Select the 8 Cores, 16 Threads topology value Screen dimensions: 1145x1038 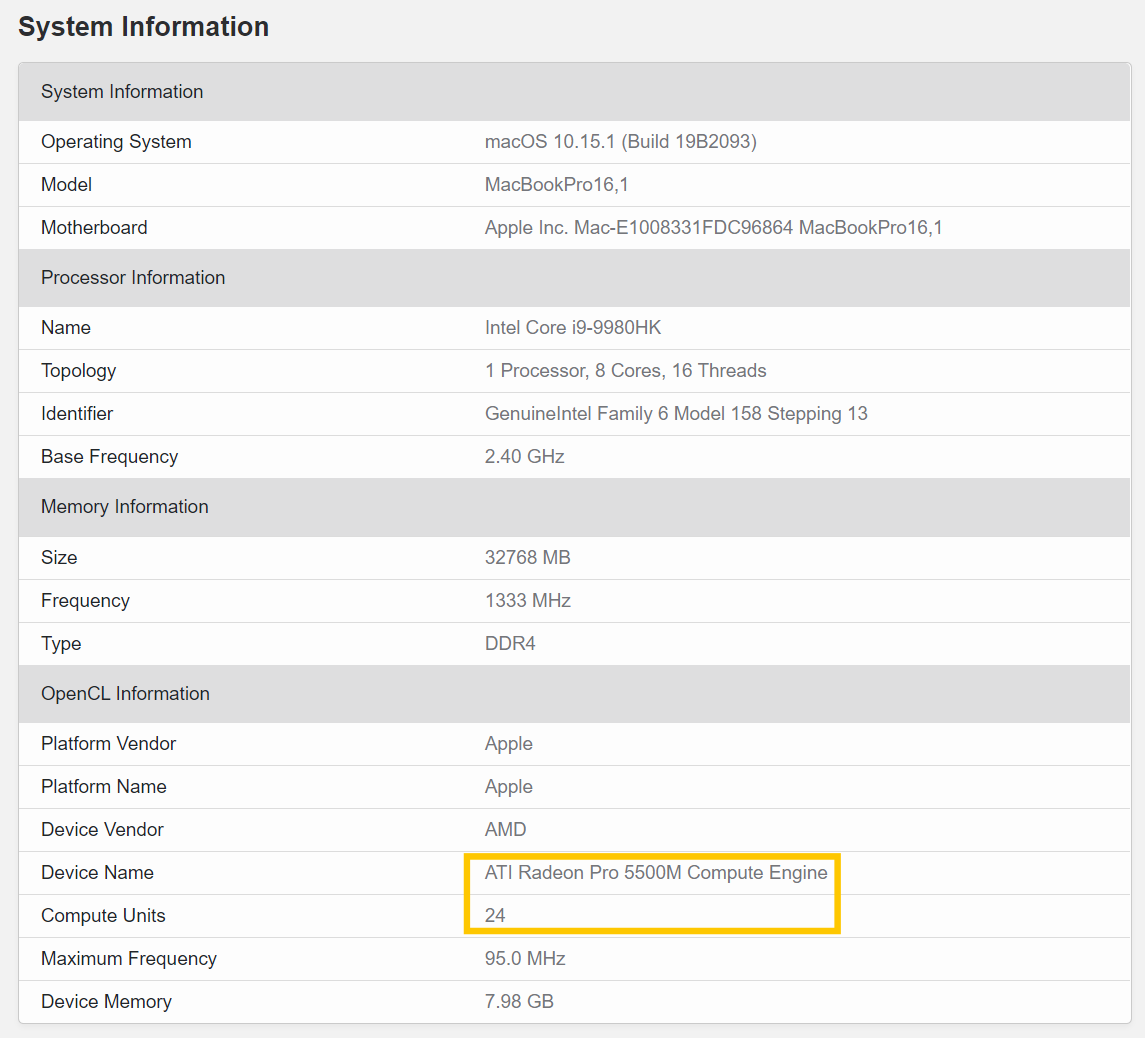pyautogui.click(x=625, y=371)
